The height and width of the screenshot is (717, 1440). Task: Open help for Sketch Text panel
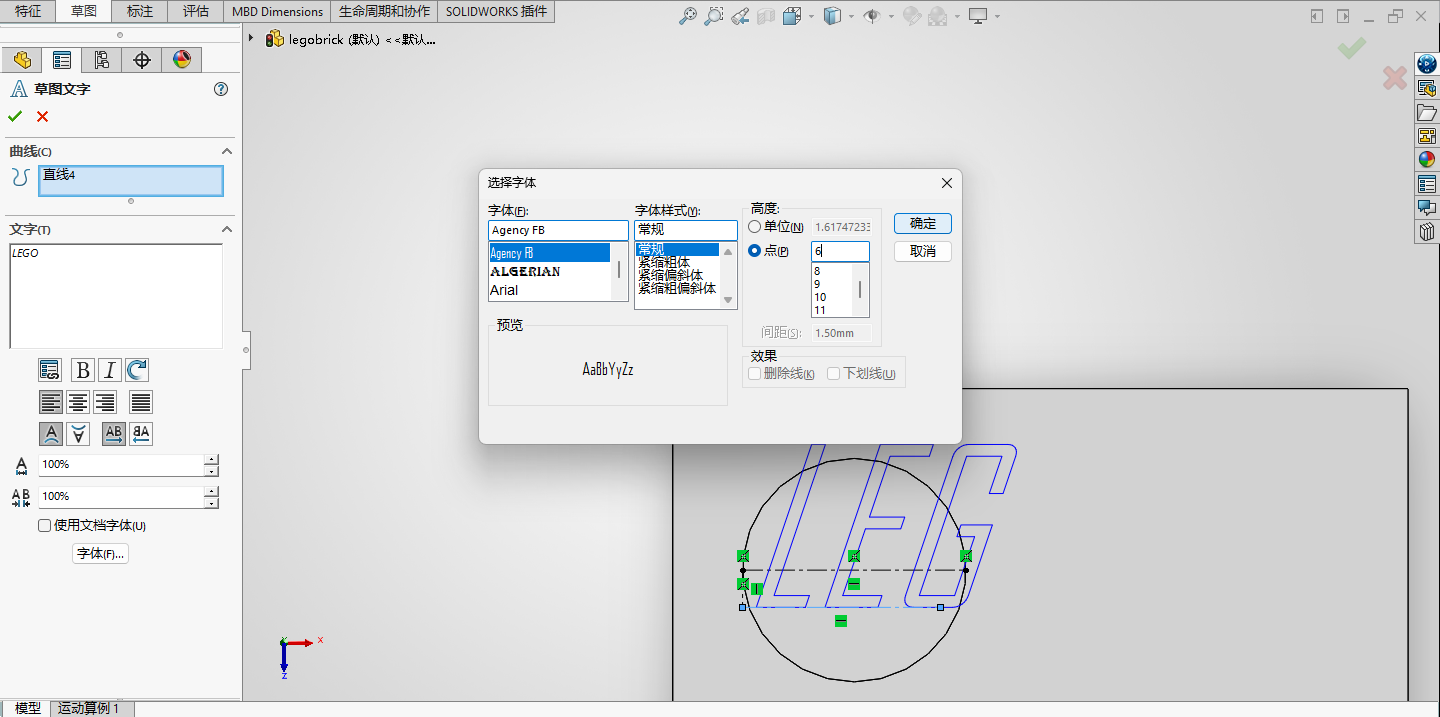click(x=221, y=89)
